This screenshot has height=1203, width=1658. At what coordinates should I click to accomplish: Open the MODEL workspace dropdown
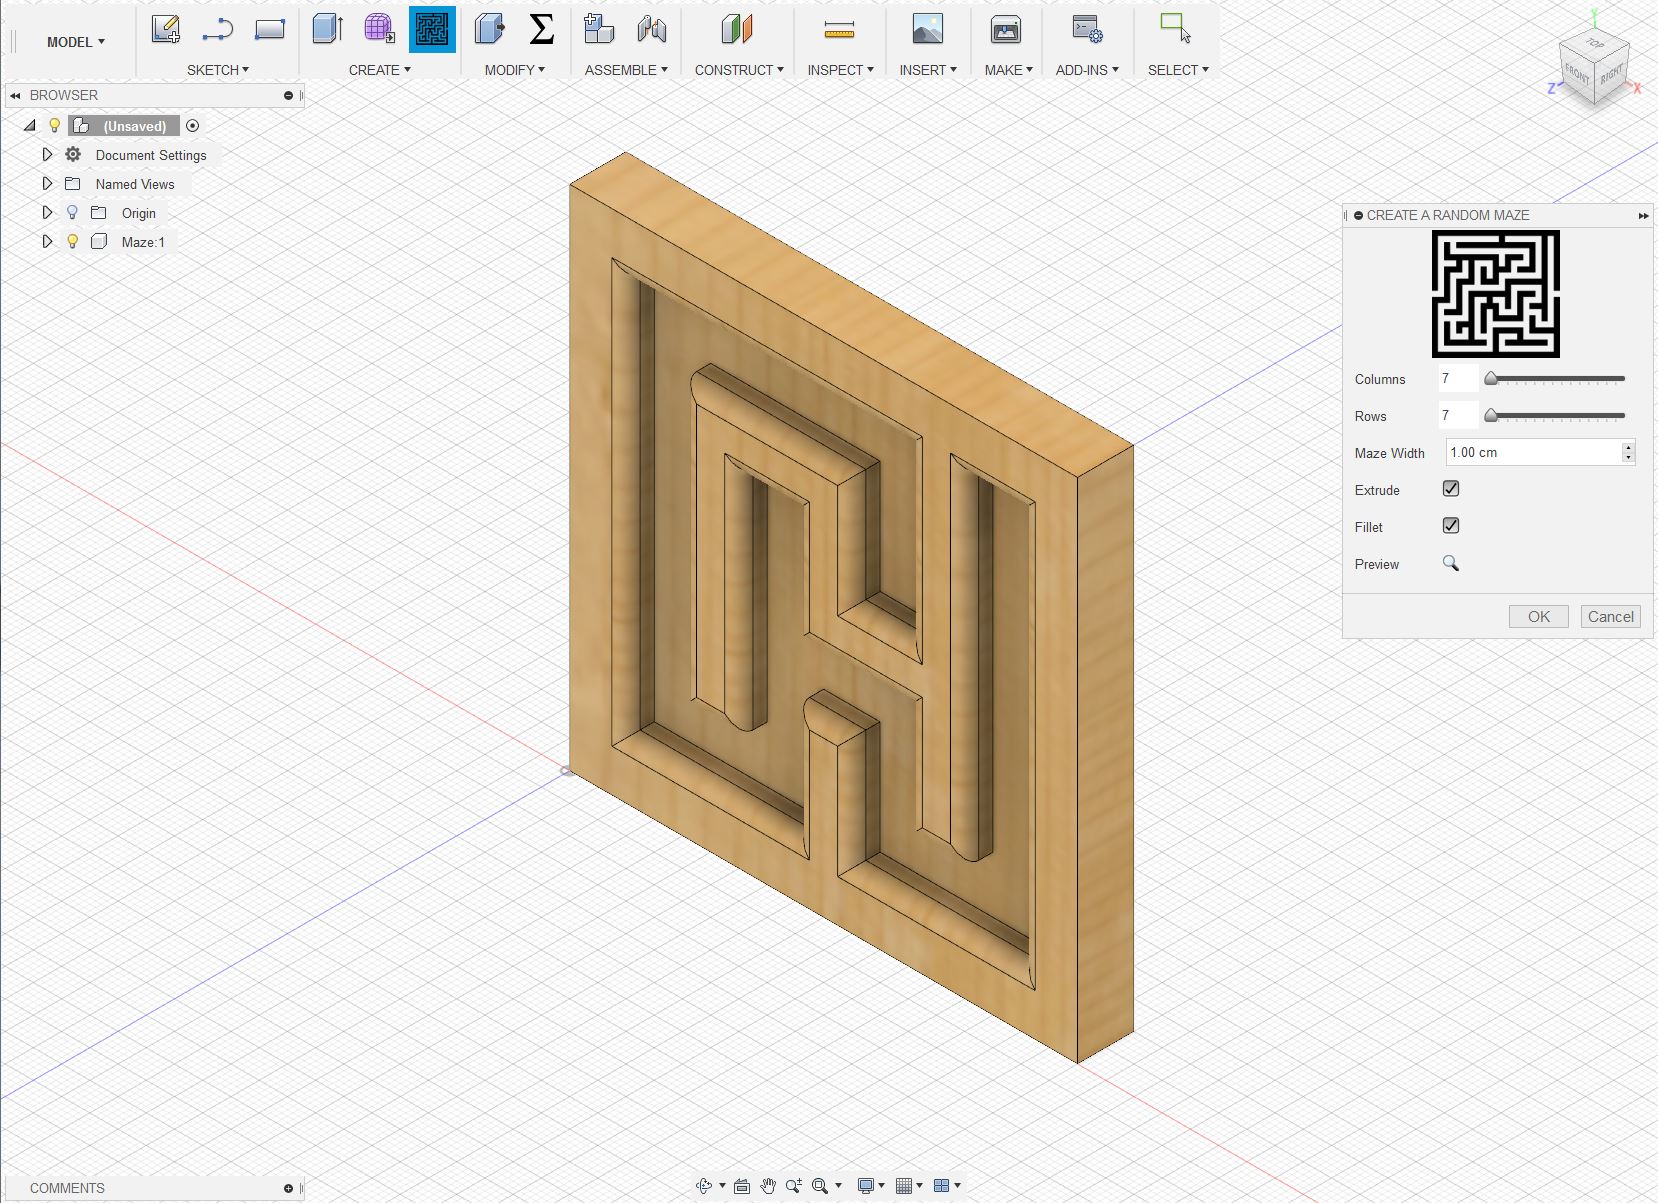(x=75, y=42)
